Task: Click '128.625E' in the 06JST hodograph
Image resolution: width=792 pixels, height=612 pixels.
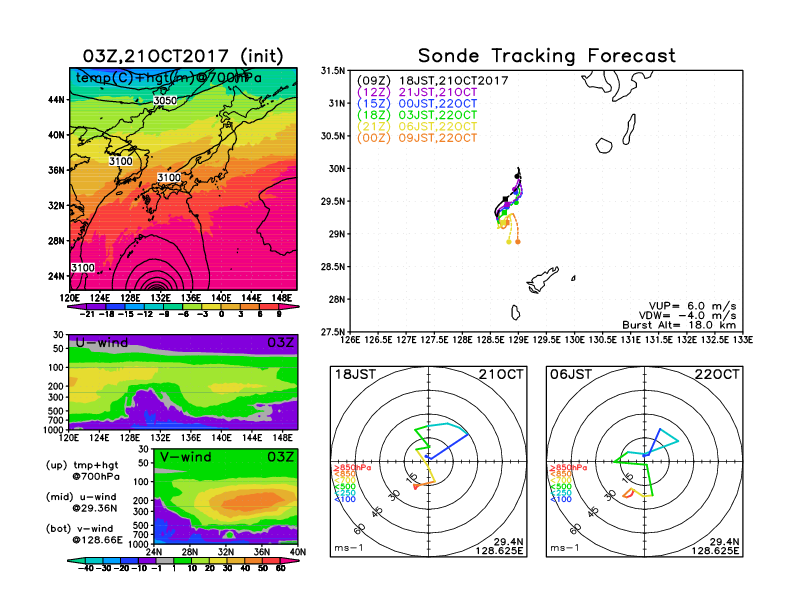Action: 715,551
